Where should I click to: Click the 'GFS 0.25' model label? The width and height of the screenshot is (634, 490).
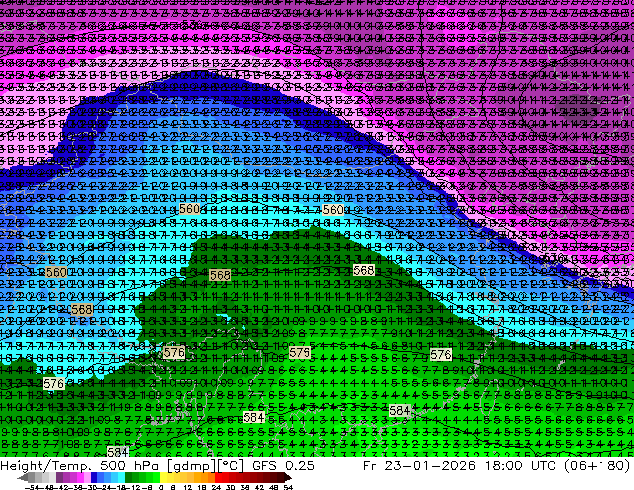tap(283, 465)
